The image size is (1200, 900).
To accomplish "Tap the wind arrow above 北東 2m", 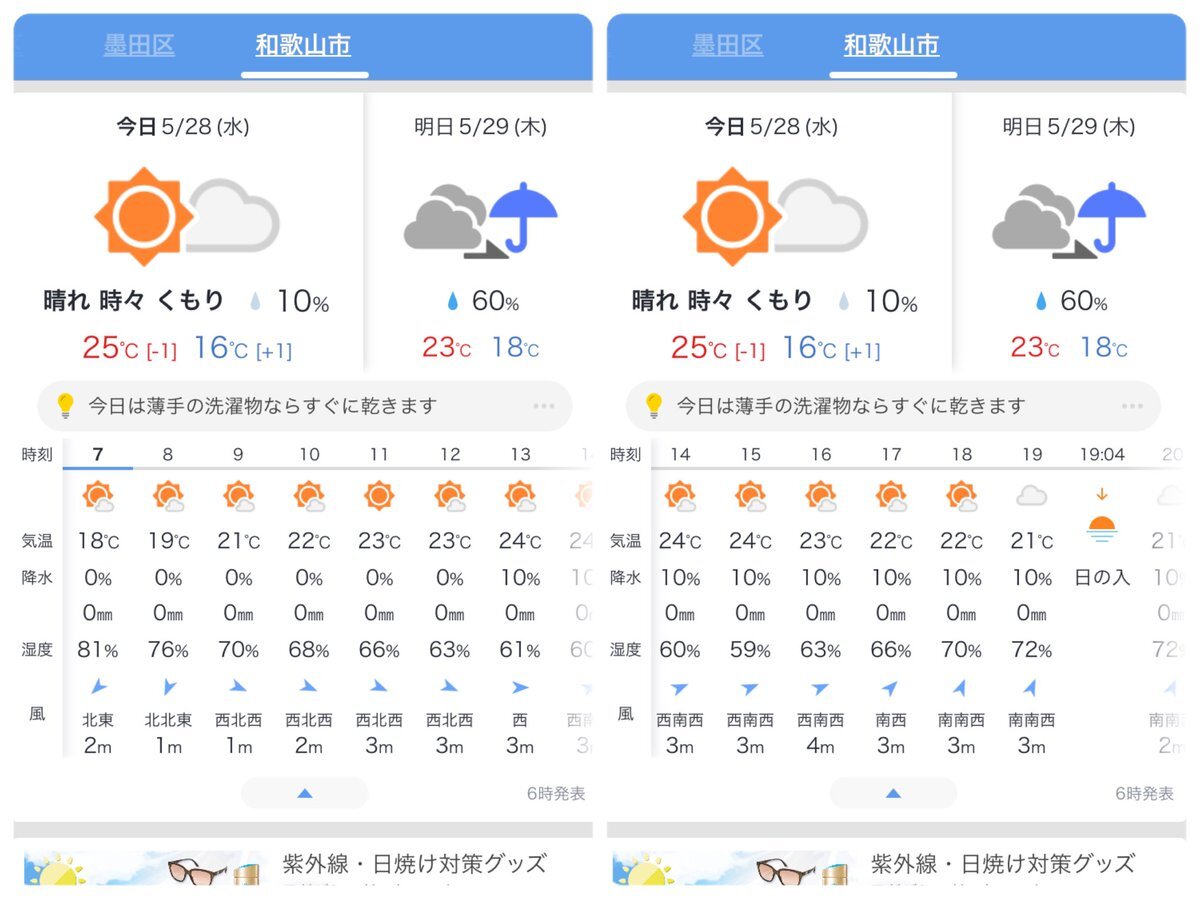I will click(98, 686).
